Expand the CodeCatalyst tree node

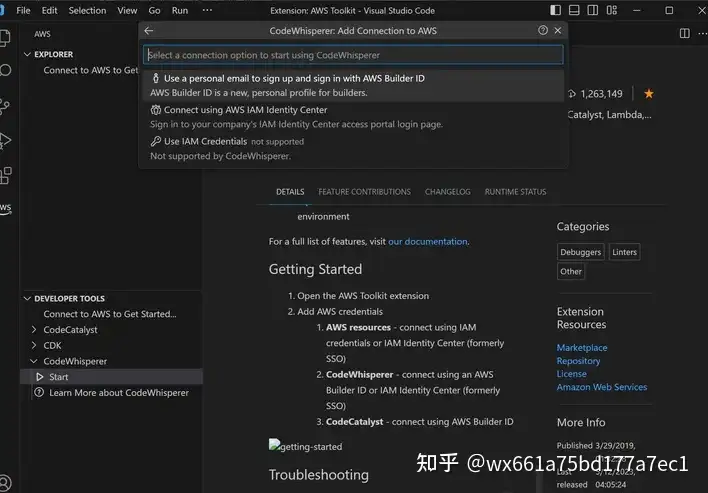coord(34,330)
